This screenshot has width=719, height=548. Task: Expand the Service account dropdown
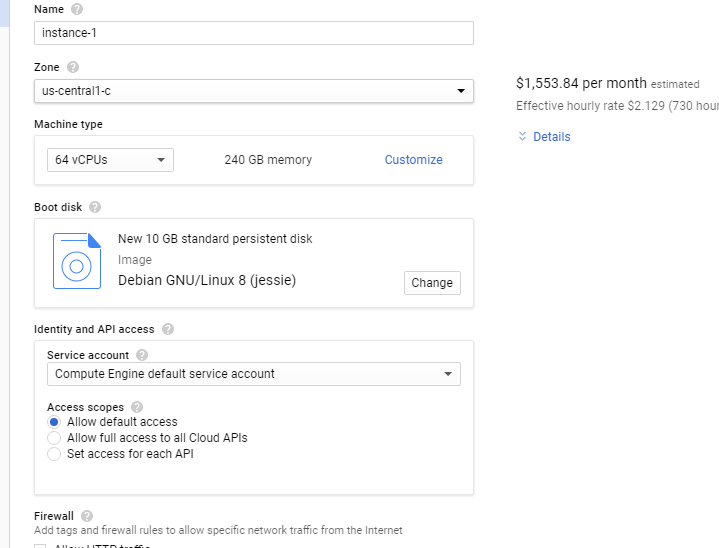click(253, 374)
